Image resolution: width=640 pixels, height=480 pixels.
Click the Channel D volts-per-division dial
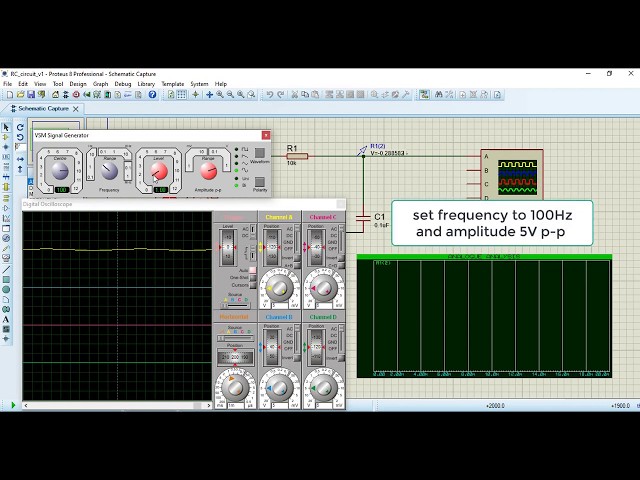tap(323, 387)
